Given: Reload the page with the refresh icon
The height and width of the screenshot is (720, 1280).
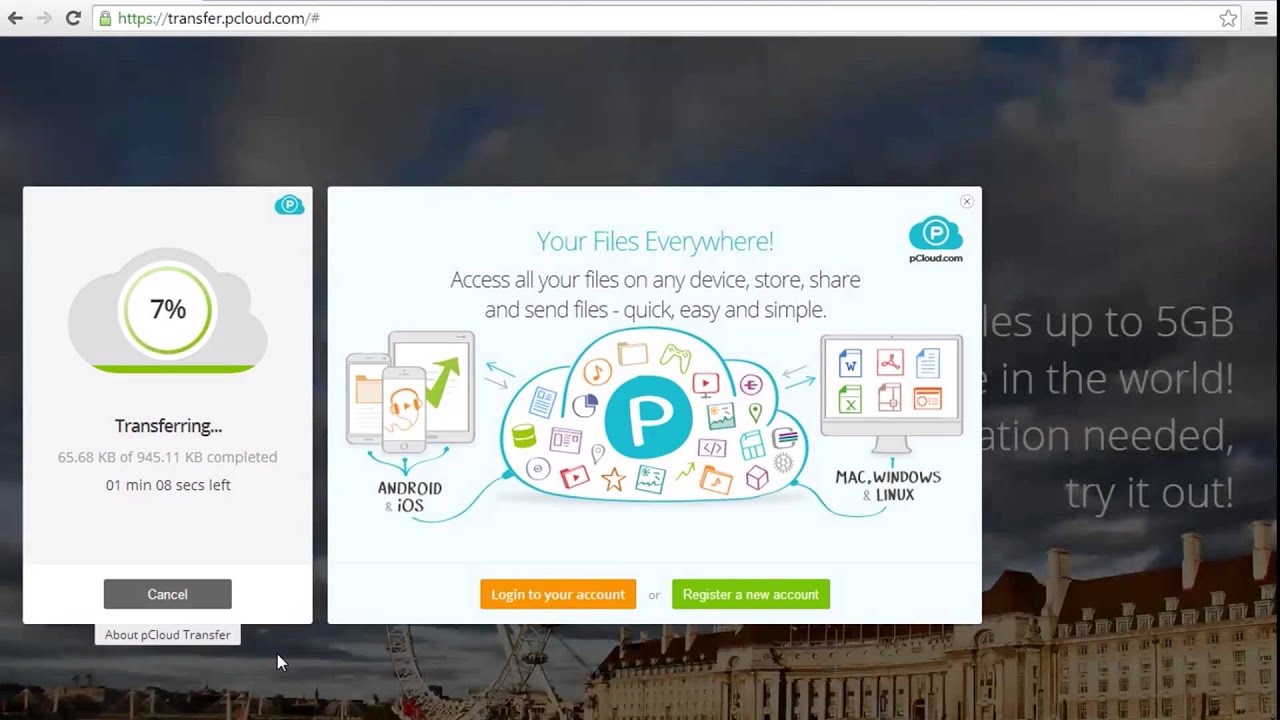Looking at the screenshot, I should point(73,18).
